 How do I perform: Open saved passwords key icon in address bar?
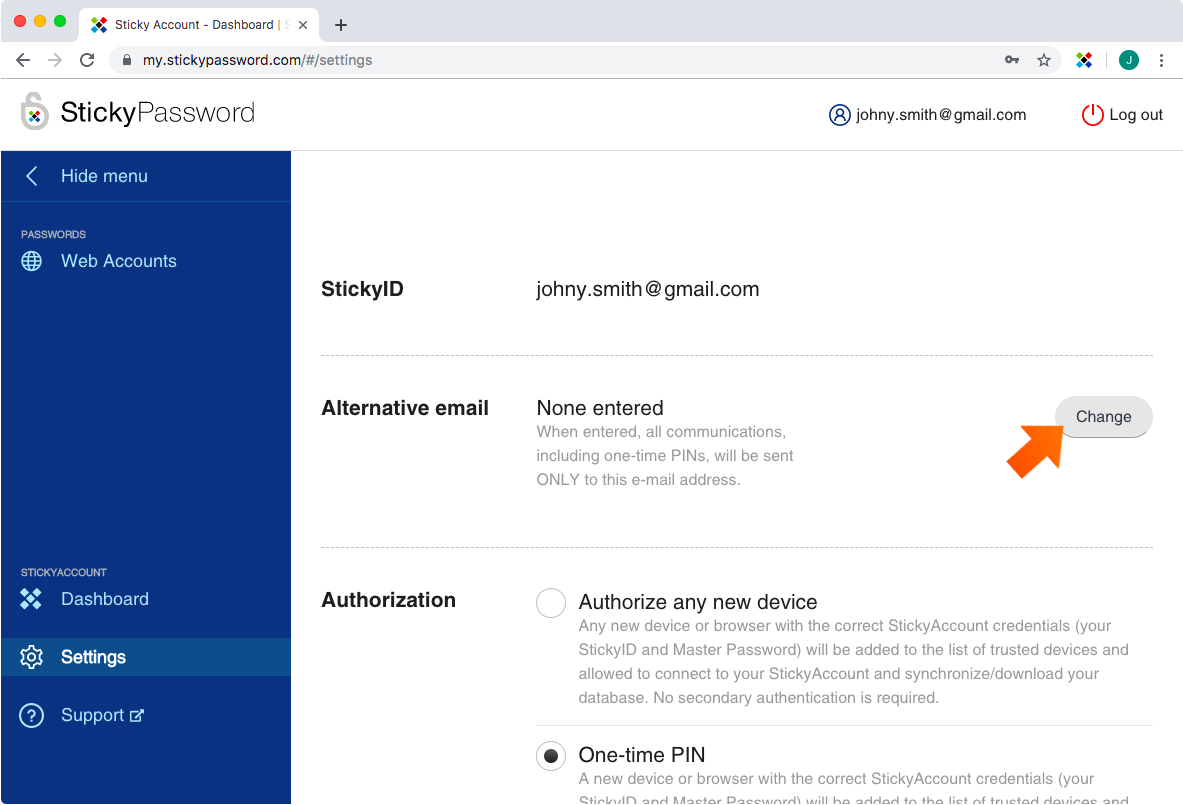[1012, 60]
